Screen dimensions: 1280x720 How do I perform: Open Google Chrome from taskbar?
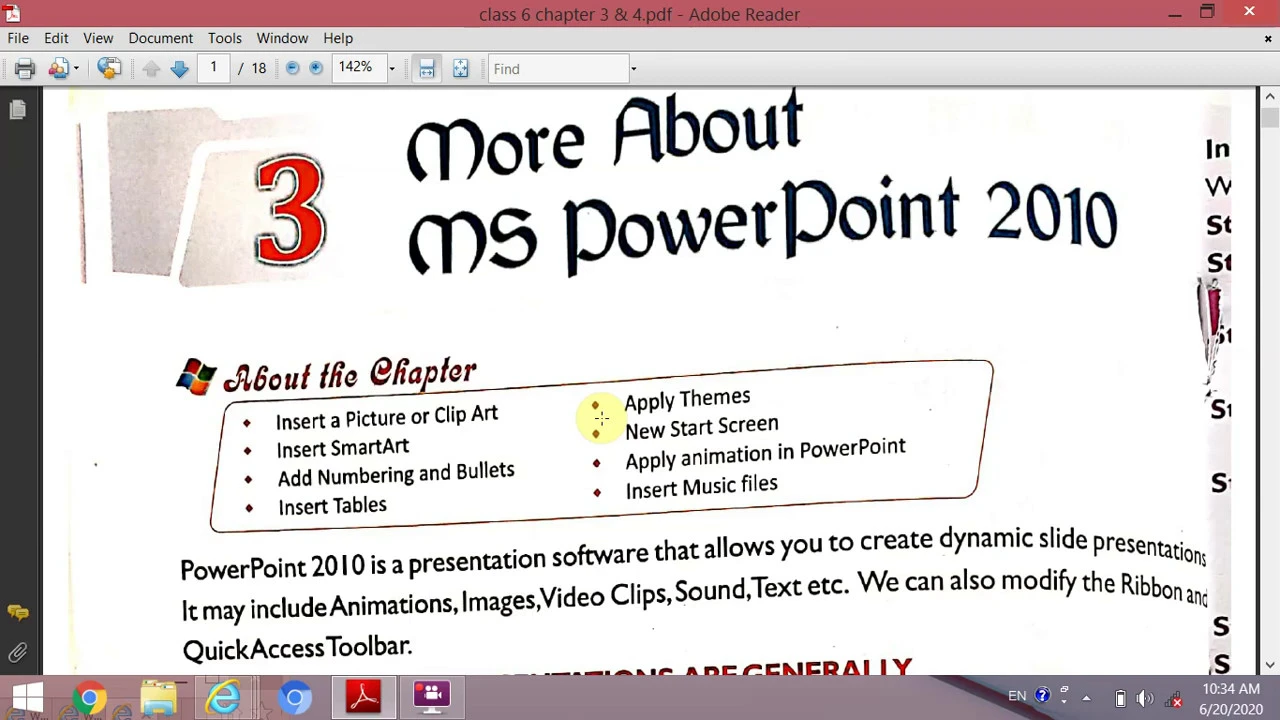(x=89, y=697)
